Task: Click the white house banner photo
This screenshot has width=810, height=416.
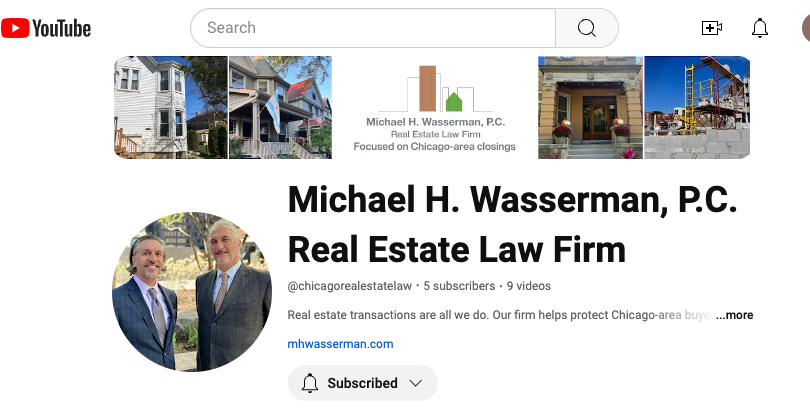Action: pos(170,107)
